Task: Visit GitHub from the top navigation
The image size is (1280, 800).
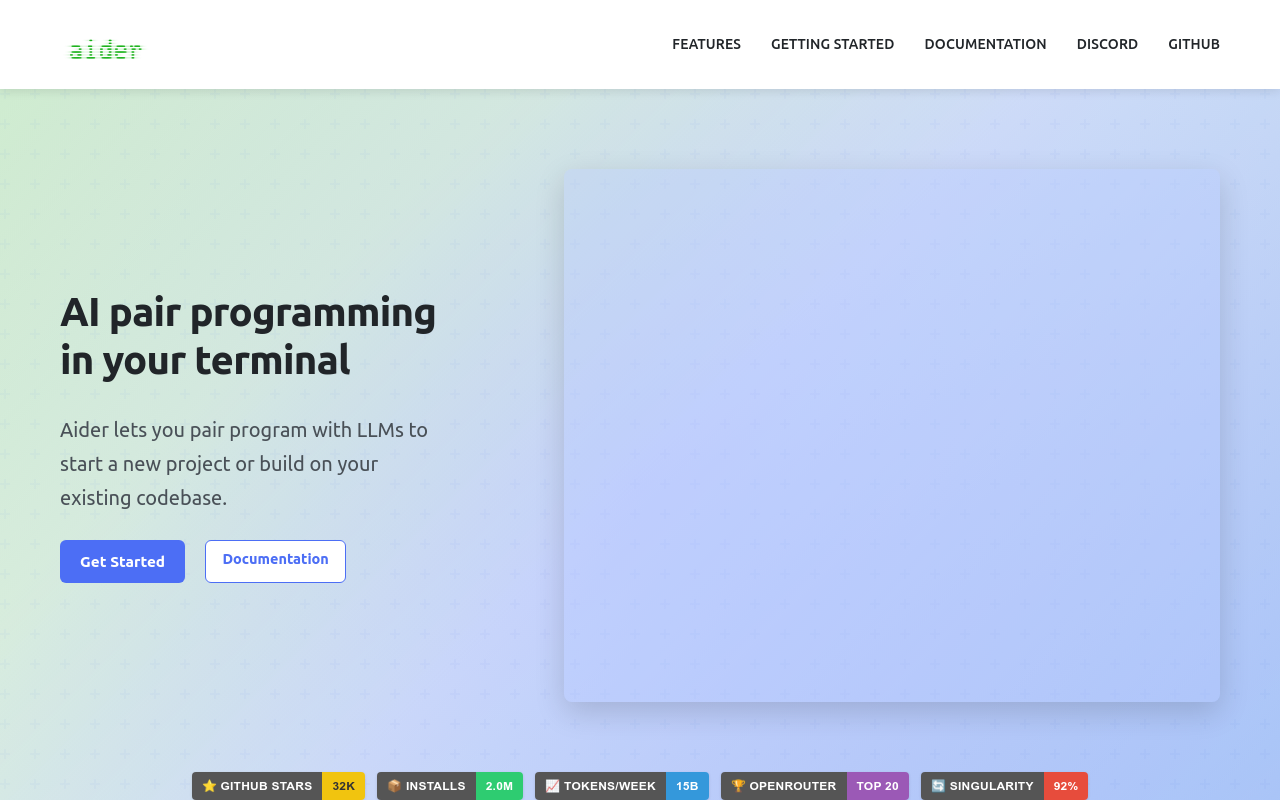Action: (x=1194, y=44)
